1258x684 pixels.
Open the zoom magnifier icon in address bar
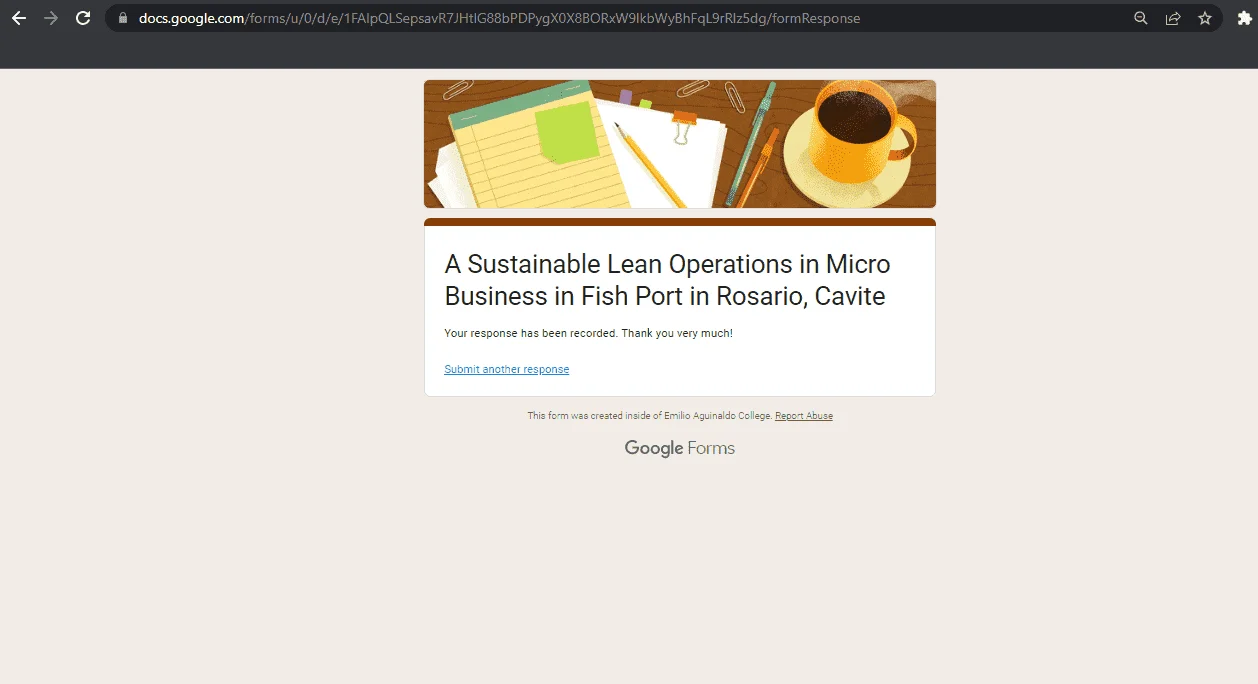point(1141,18)
